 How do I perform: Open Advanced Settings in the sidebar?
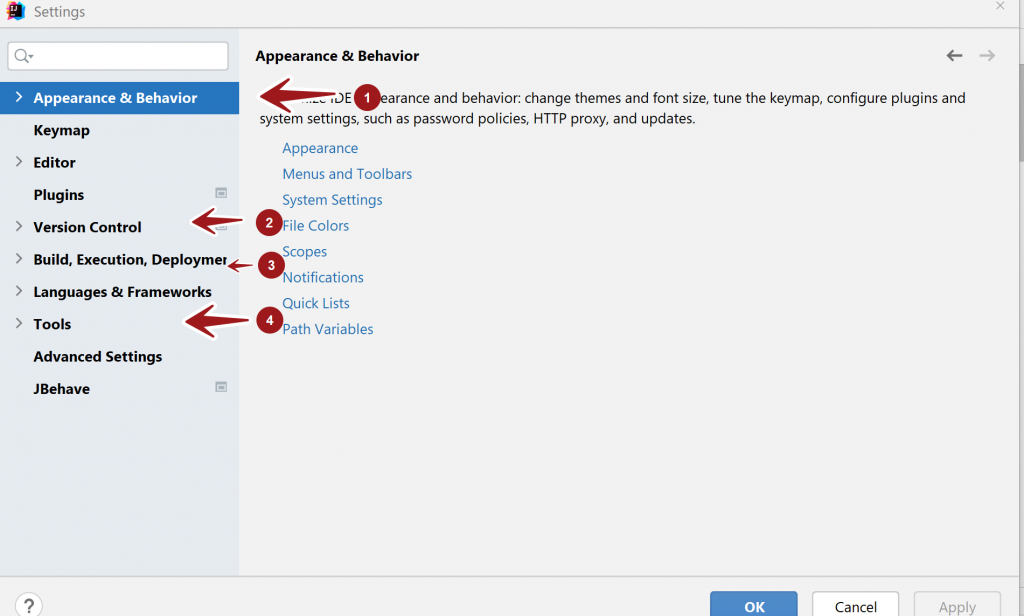coord(97,356)
